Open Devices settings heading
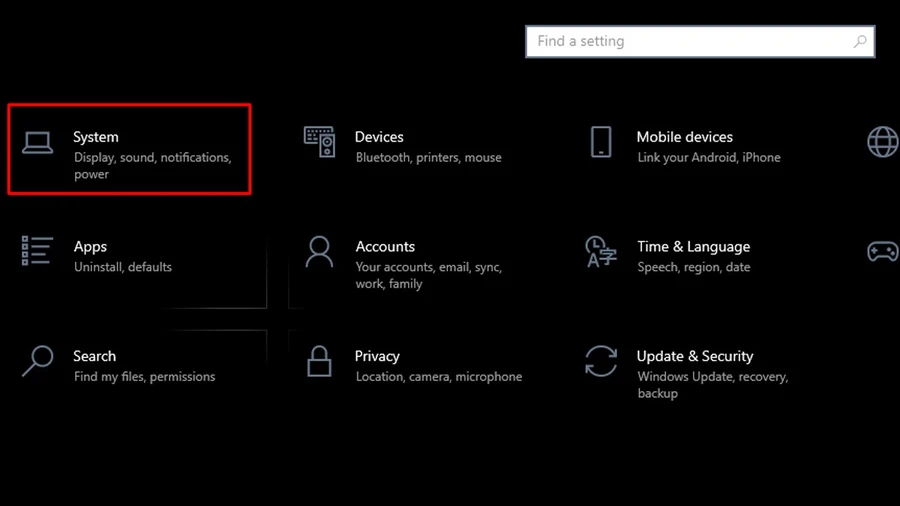 click(379, 137)
